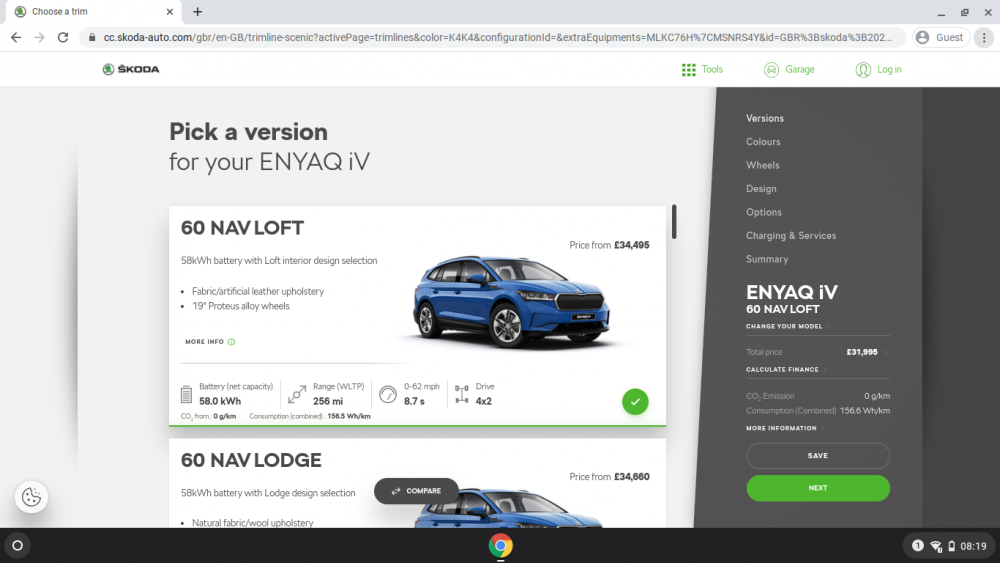This screenshot has height=563, width=1000.
Task: Click the Log in label
Action: [889, 69]
